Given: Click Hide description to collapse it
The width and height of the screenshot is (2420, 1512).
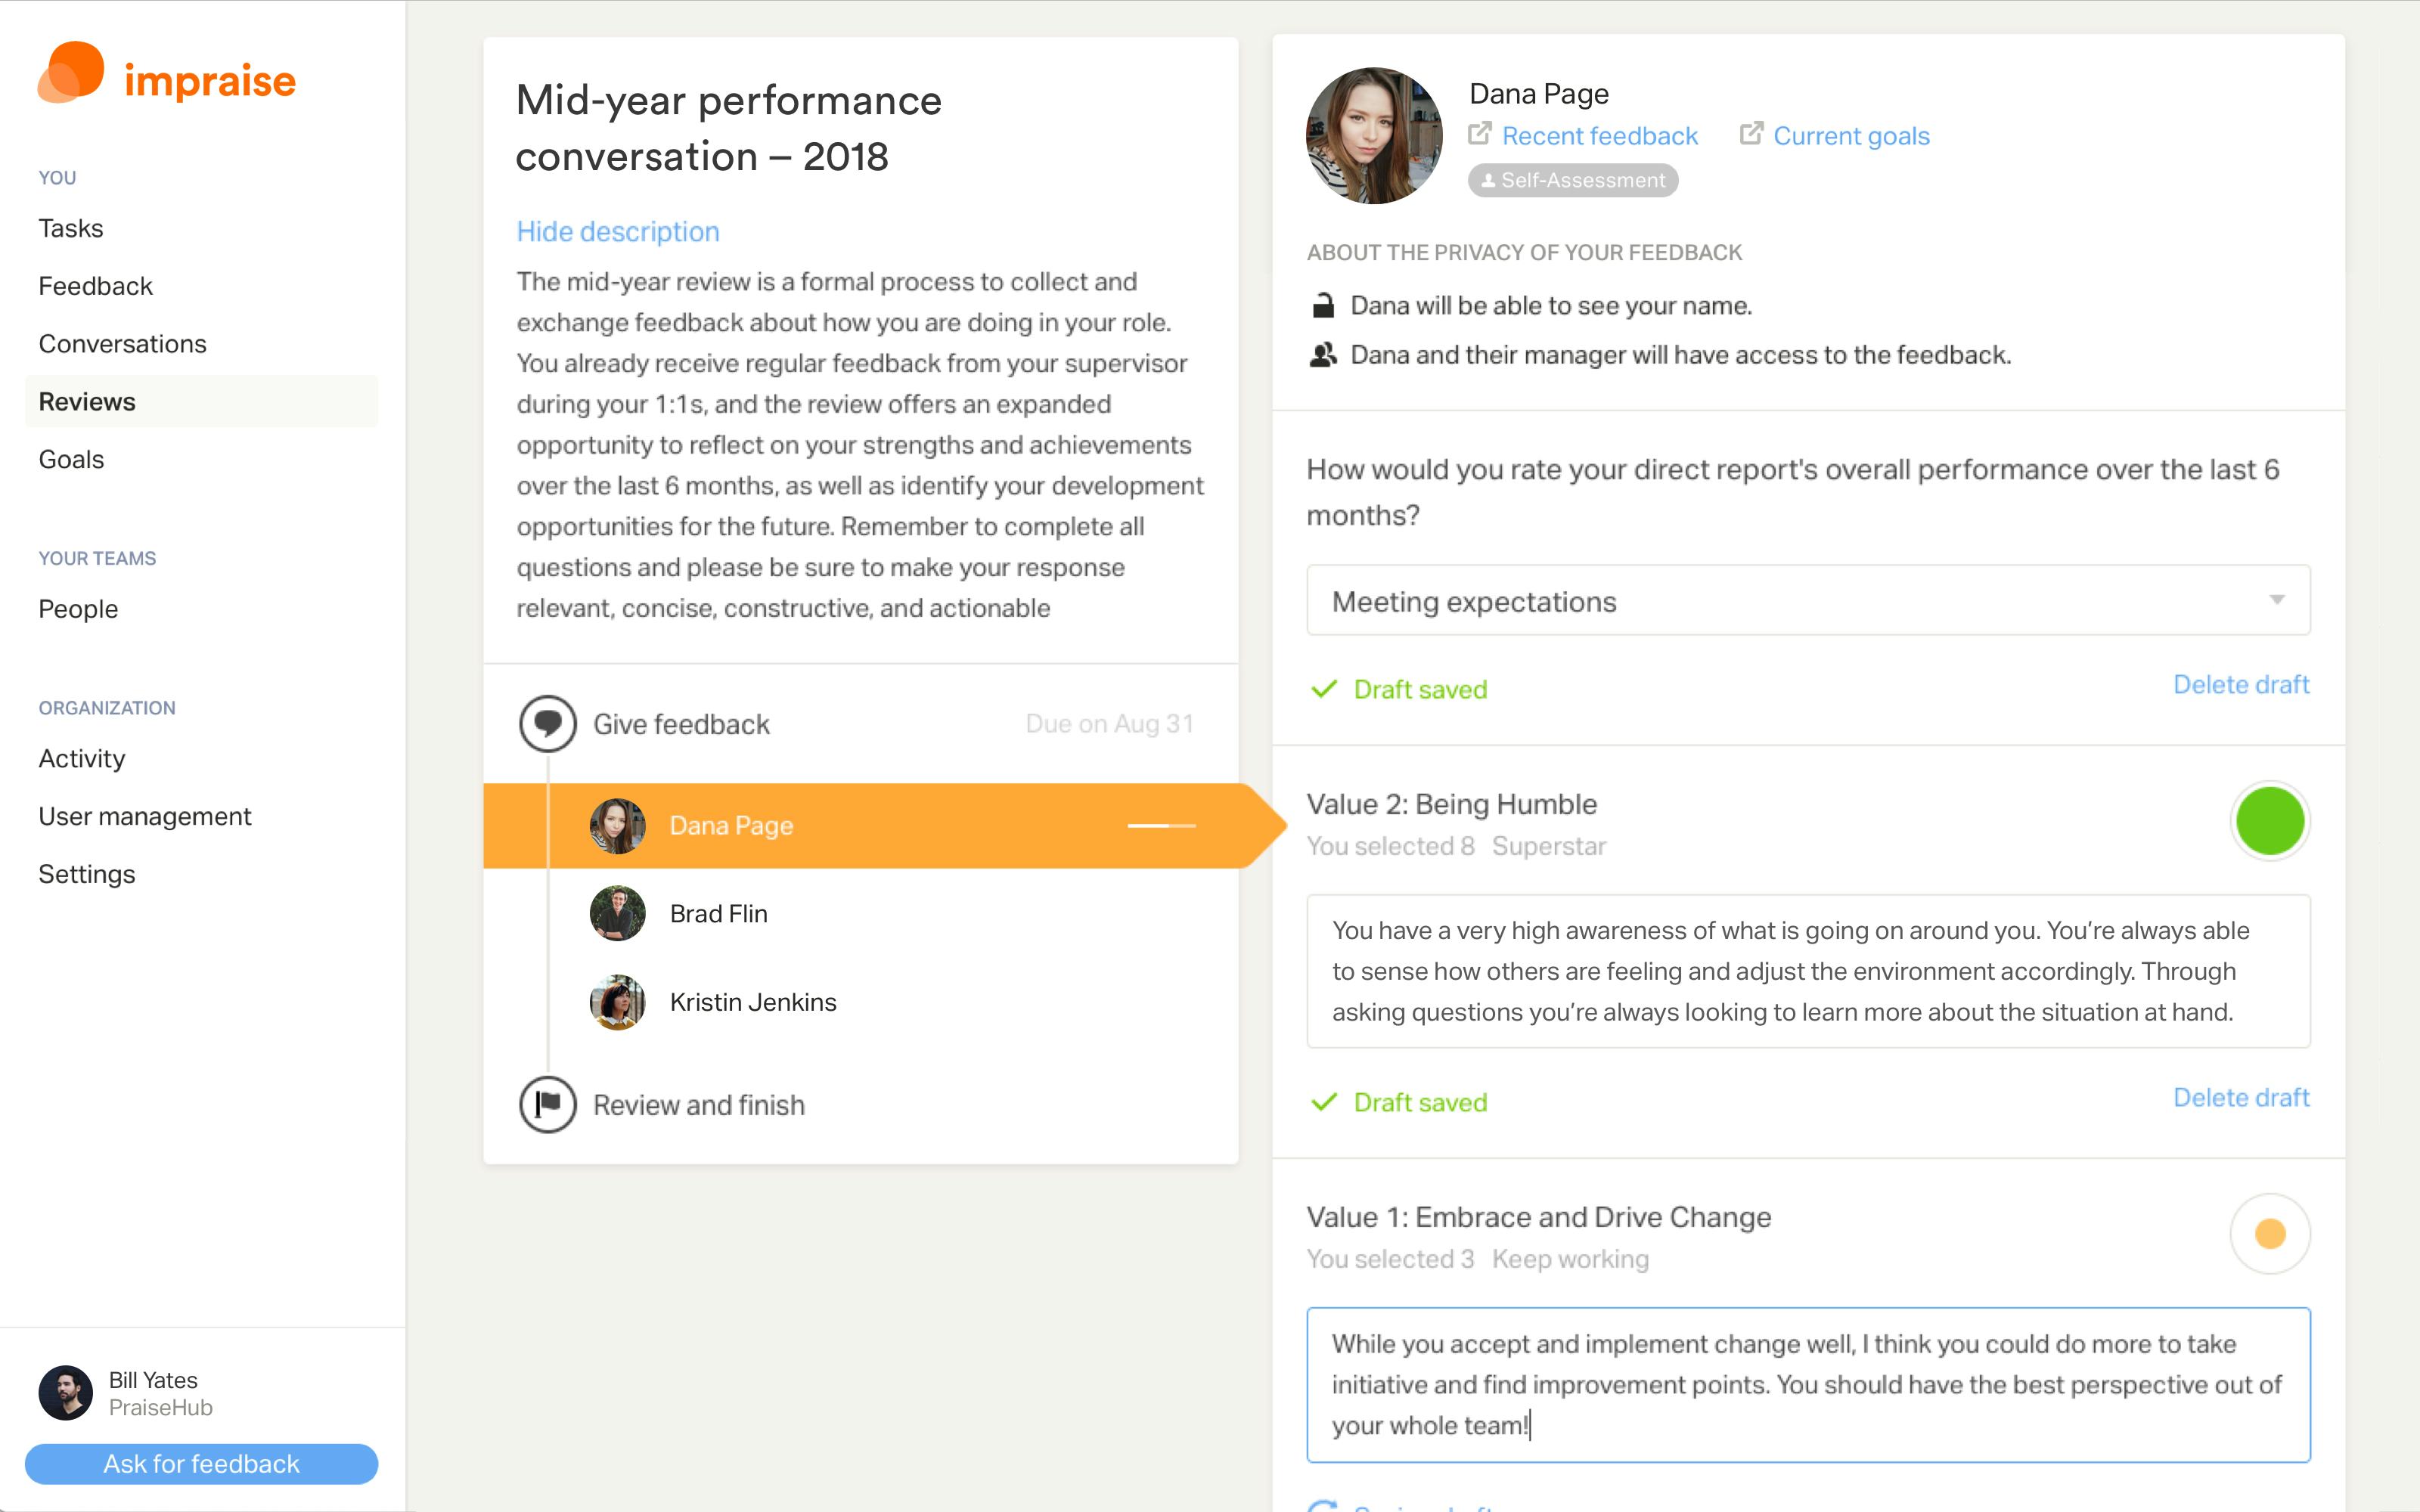Looking at the screenshot, I should coord(617,230).
